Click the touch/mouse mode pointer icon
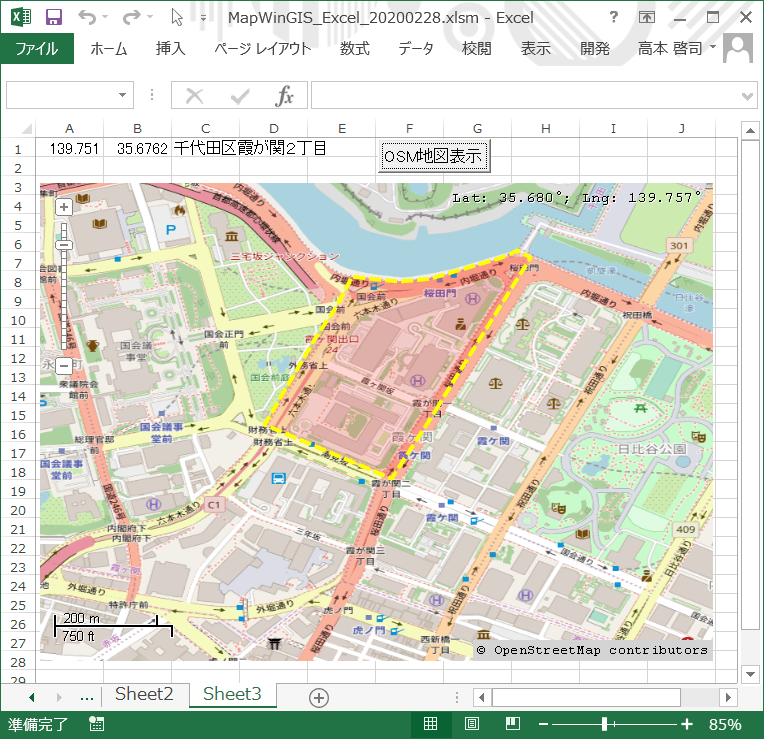 point(177,18)
